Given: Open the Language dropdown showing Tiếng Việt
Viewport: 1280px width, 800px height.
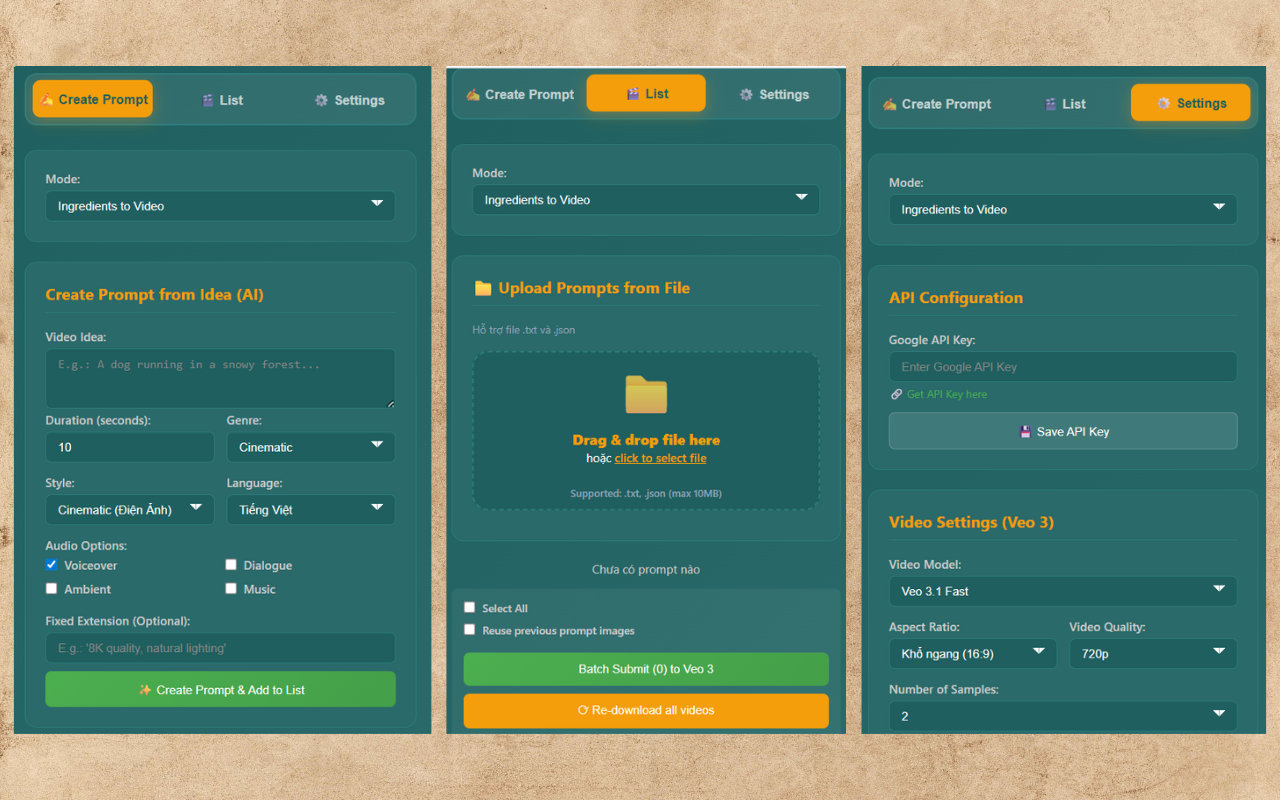Looking at the screenshot, I should tap(311, 509).
